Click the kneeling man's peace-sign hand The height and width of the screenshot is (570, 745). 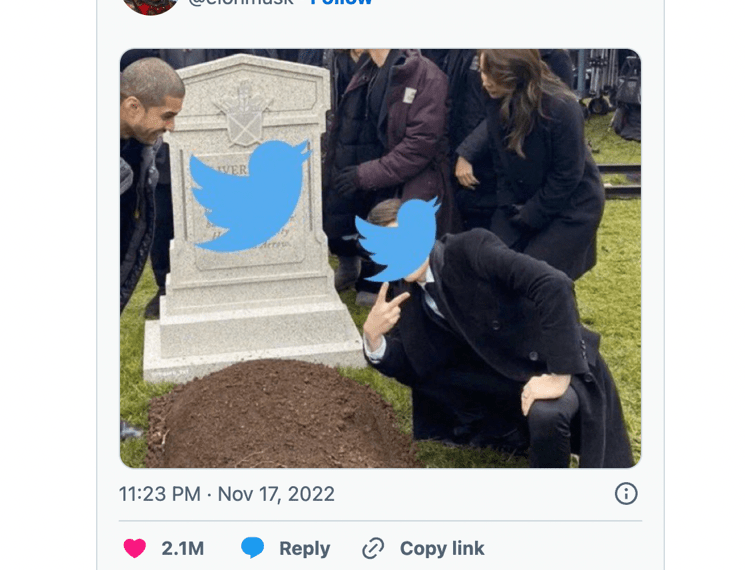384,314
